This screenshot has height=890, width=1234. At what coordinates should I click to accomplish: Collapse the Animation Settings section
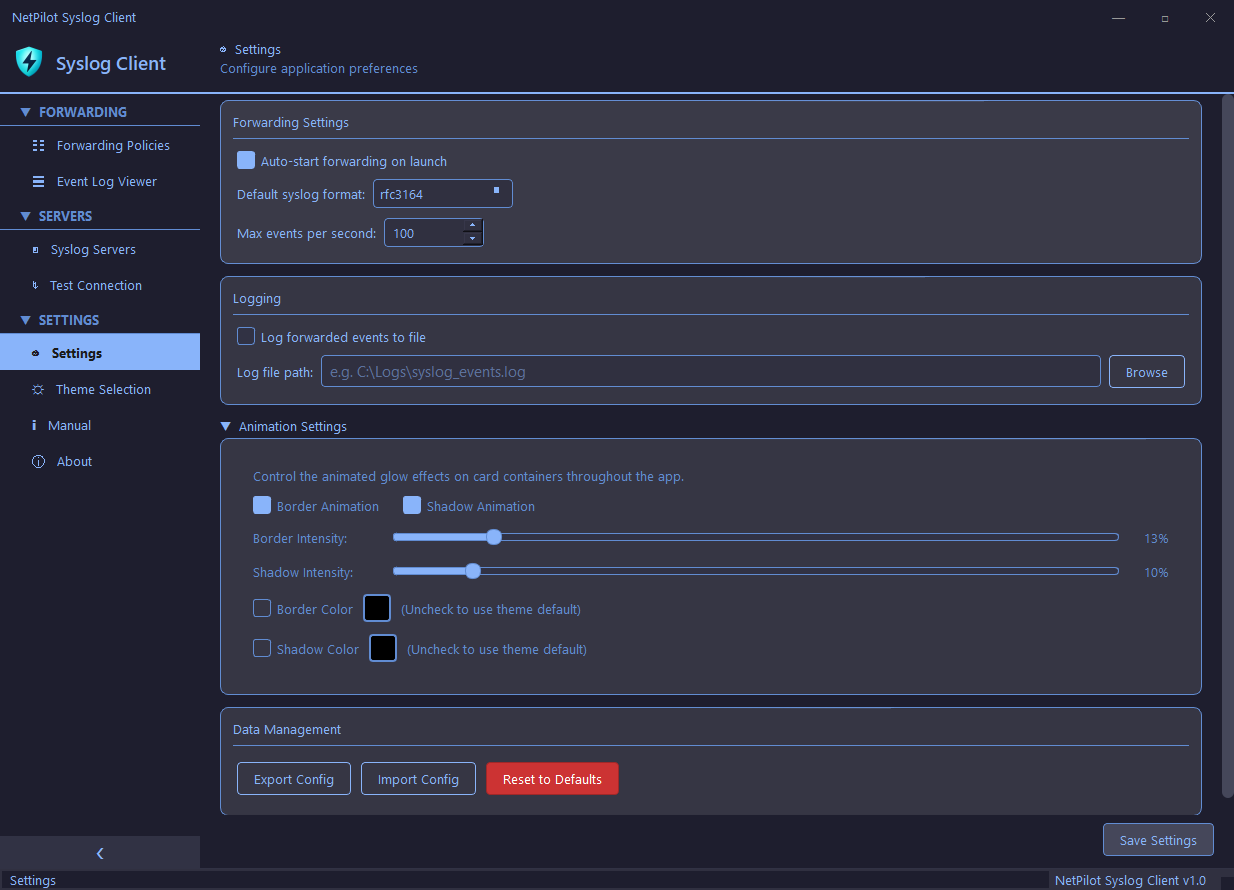coord(225,426)
